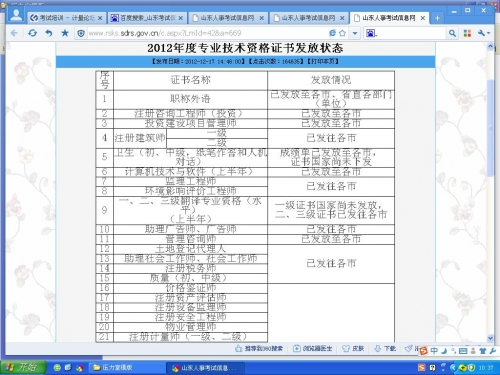The width and height of the screenshot is (500, 375).
Task: Click the tray clock
Action: tap(486, 368)
